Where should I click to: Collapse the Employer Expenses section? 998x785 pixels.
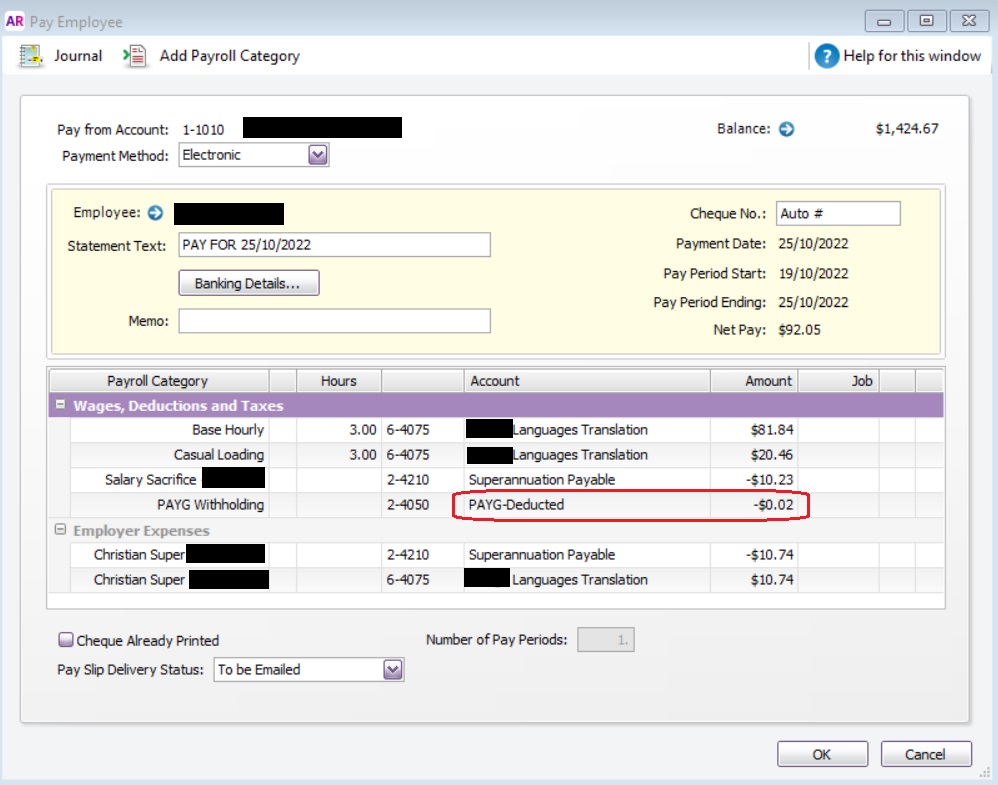pyautogui.click(x=60, y=529)
